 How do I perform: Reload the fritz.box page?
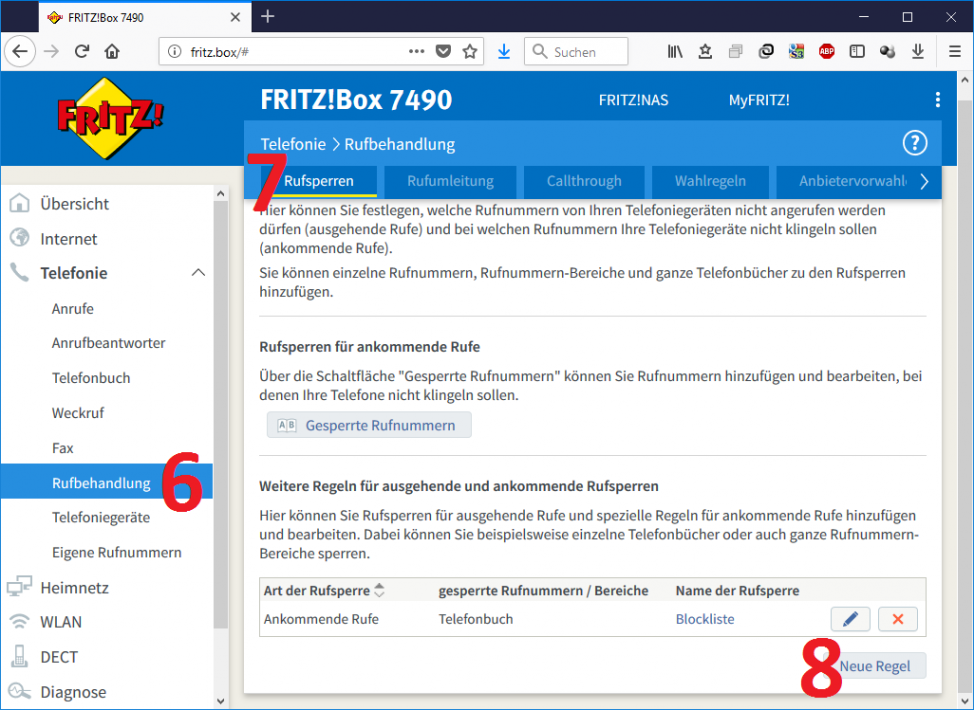click(x=82, y=51)
